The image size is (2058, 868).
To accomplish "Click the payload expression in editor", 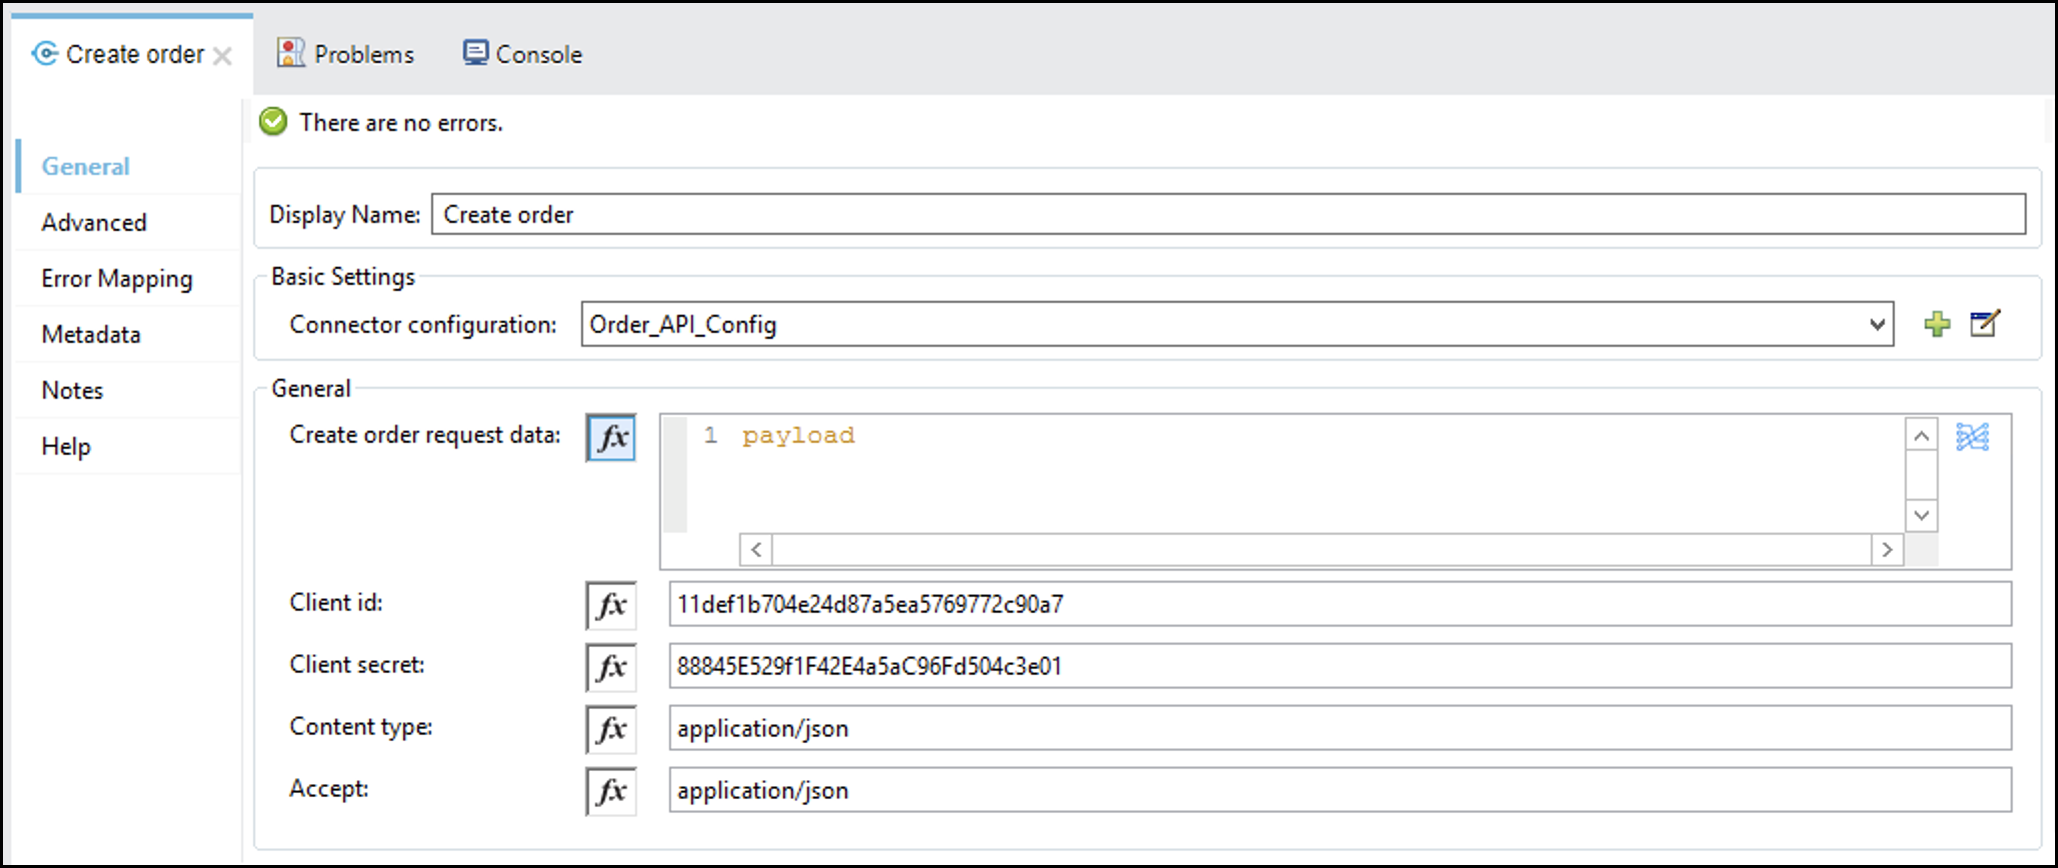I will click(798, 436).
